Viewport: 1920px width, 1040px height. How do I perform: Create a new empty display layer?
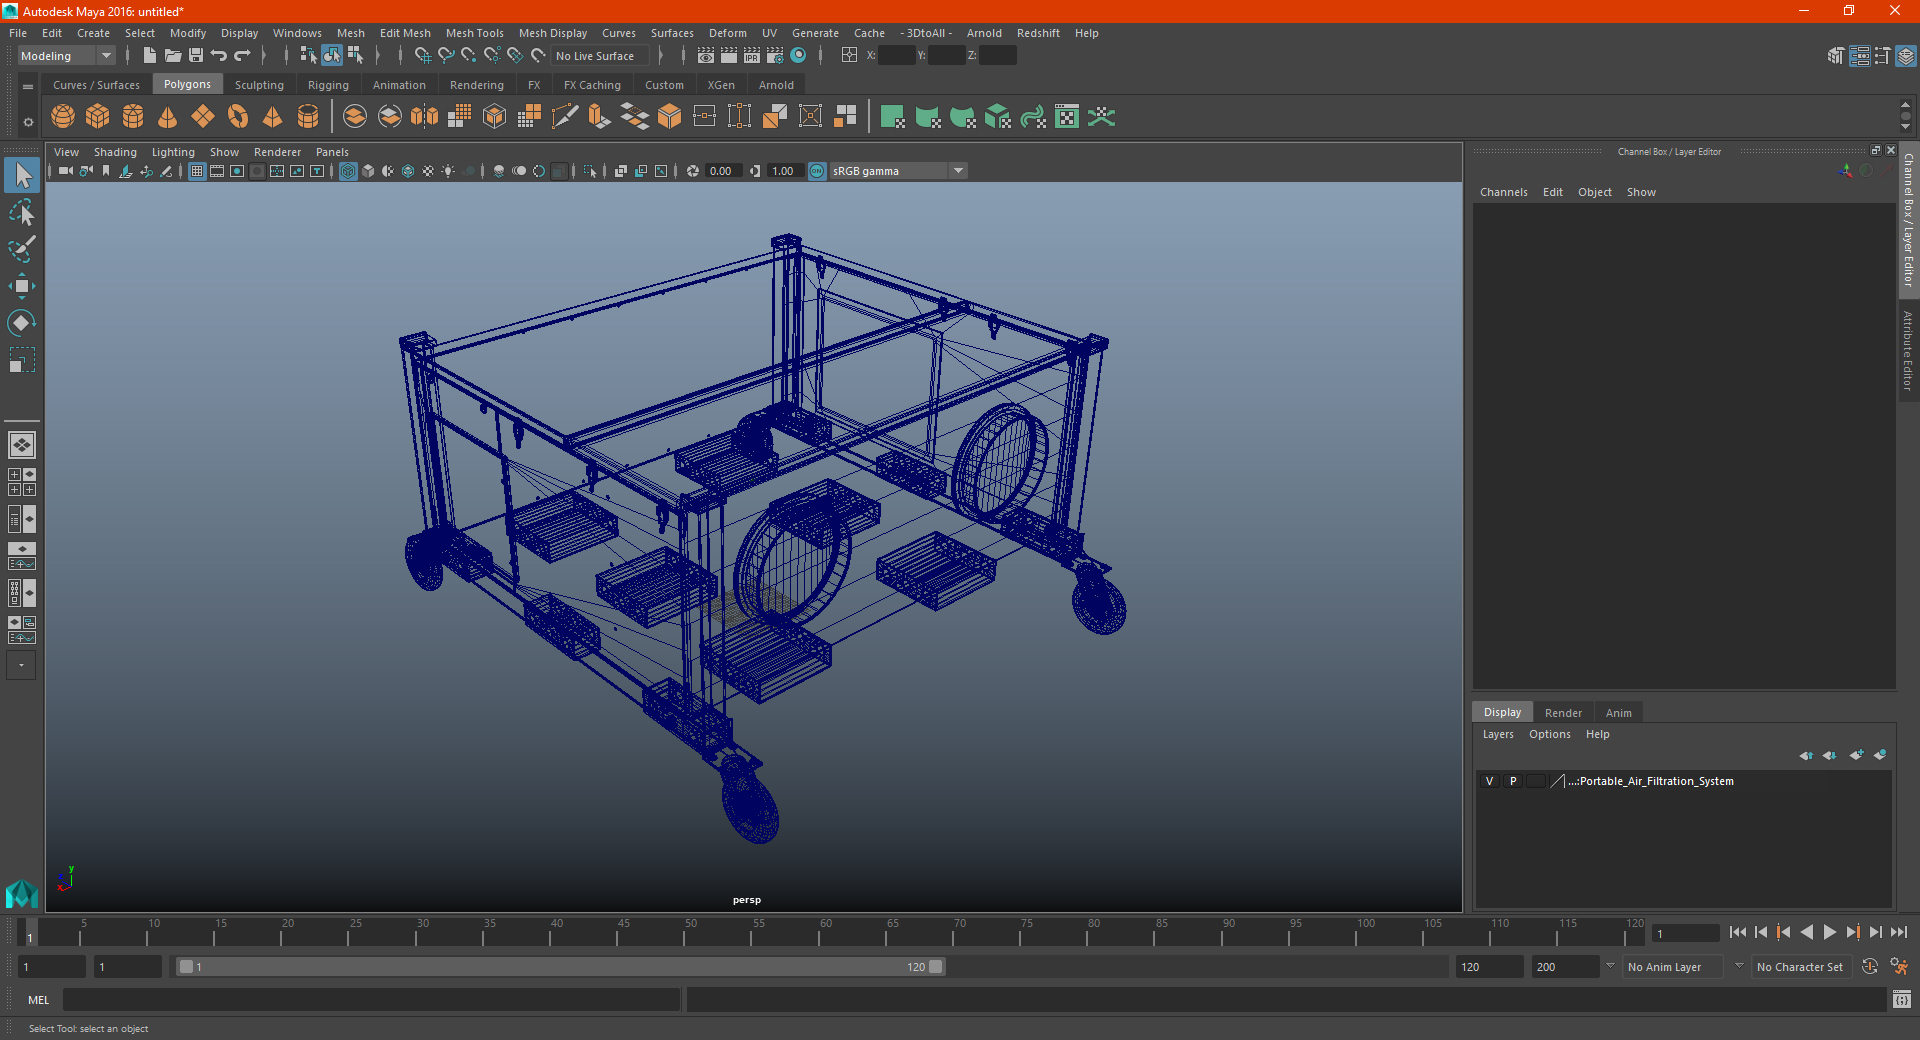click(x=1857, y=755)
